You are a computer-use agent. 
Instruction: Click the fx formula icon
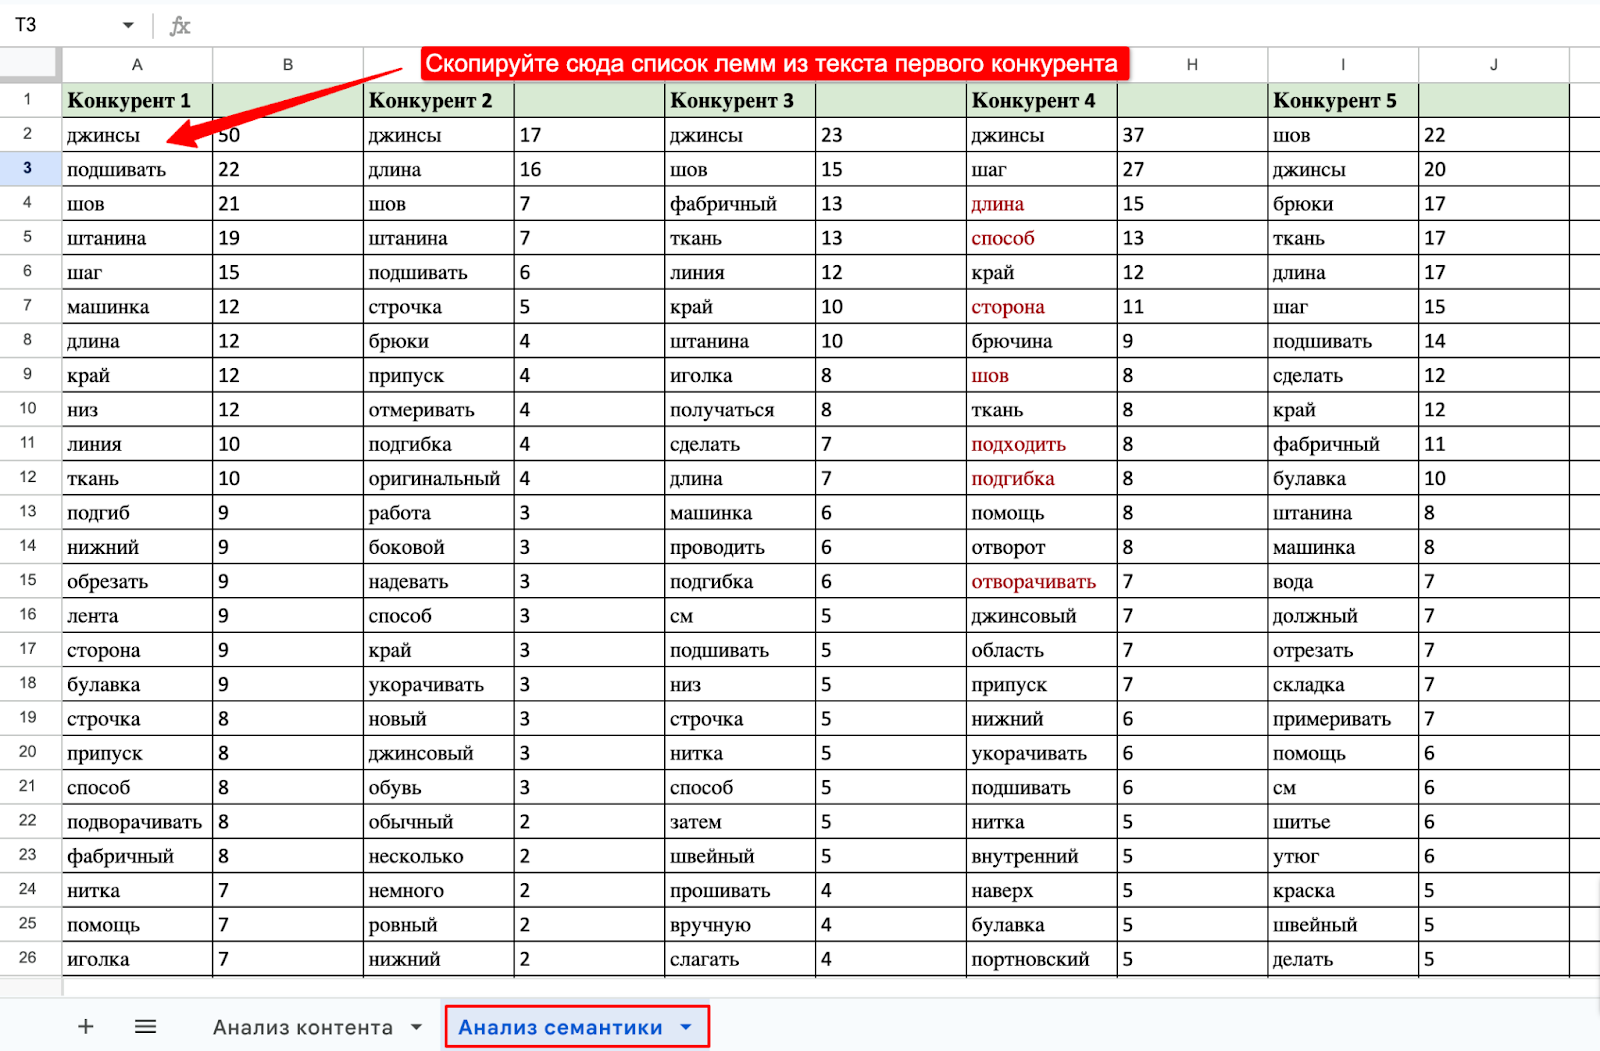click(180, 25)
